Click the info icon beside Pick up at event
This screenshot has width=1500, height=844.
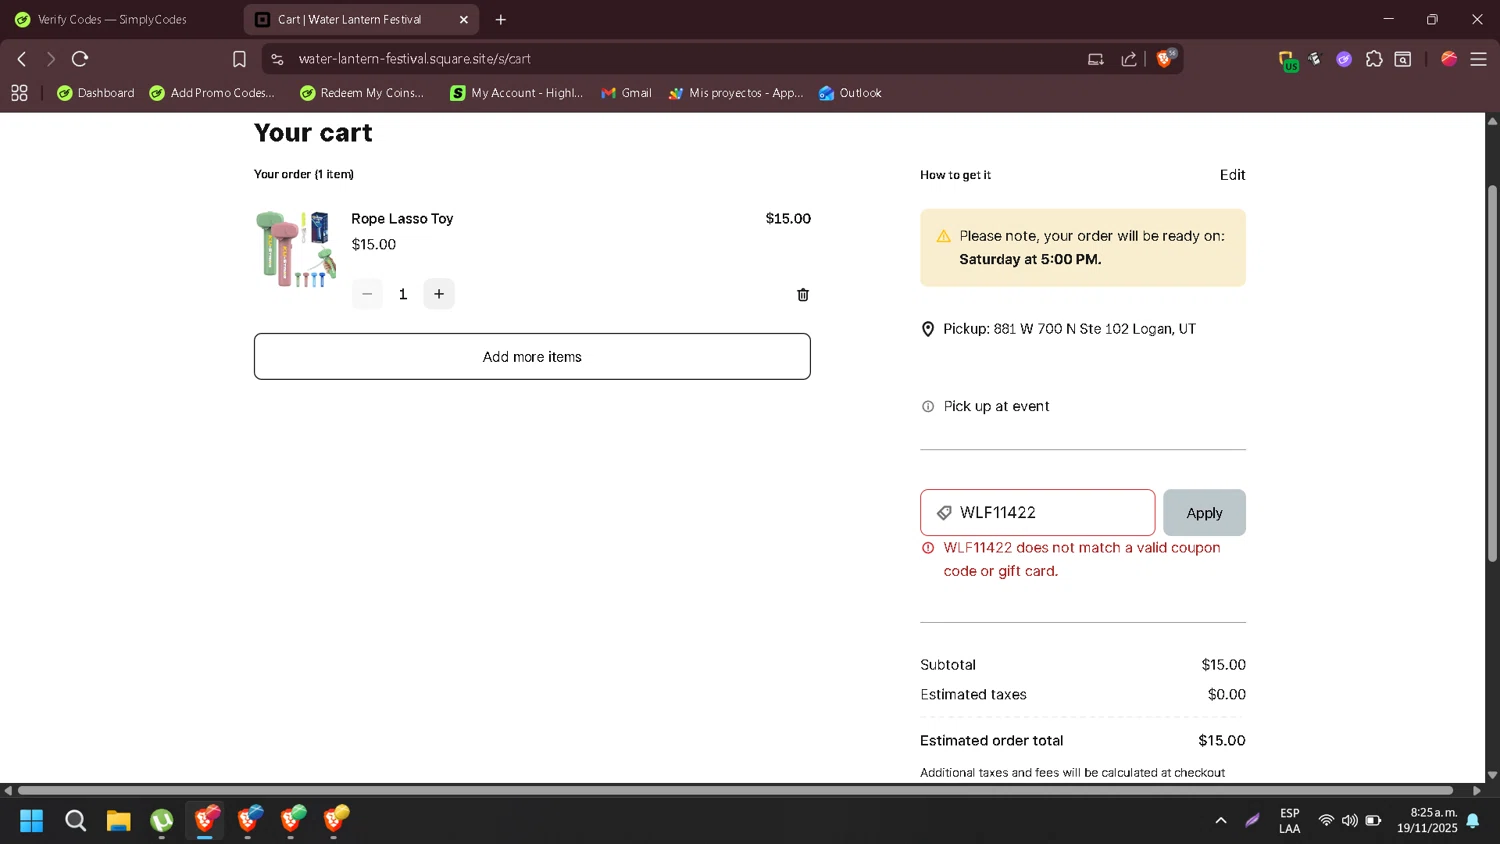(x=928, y=406)
